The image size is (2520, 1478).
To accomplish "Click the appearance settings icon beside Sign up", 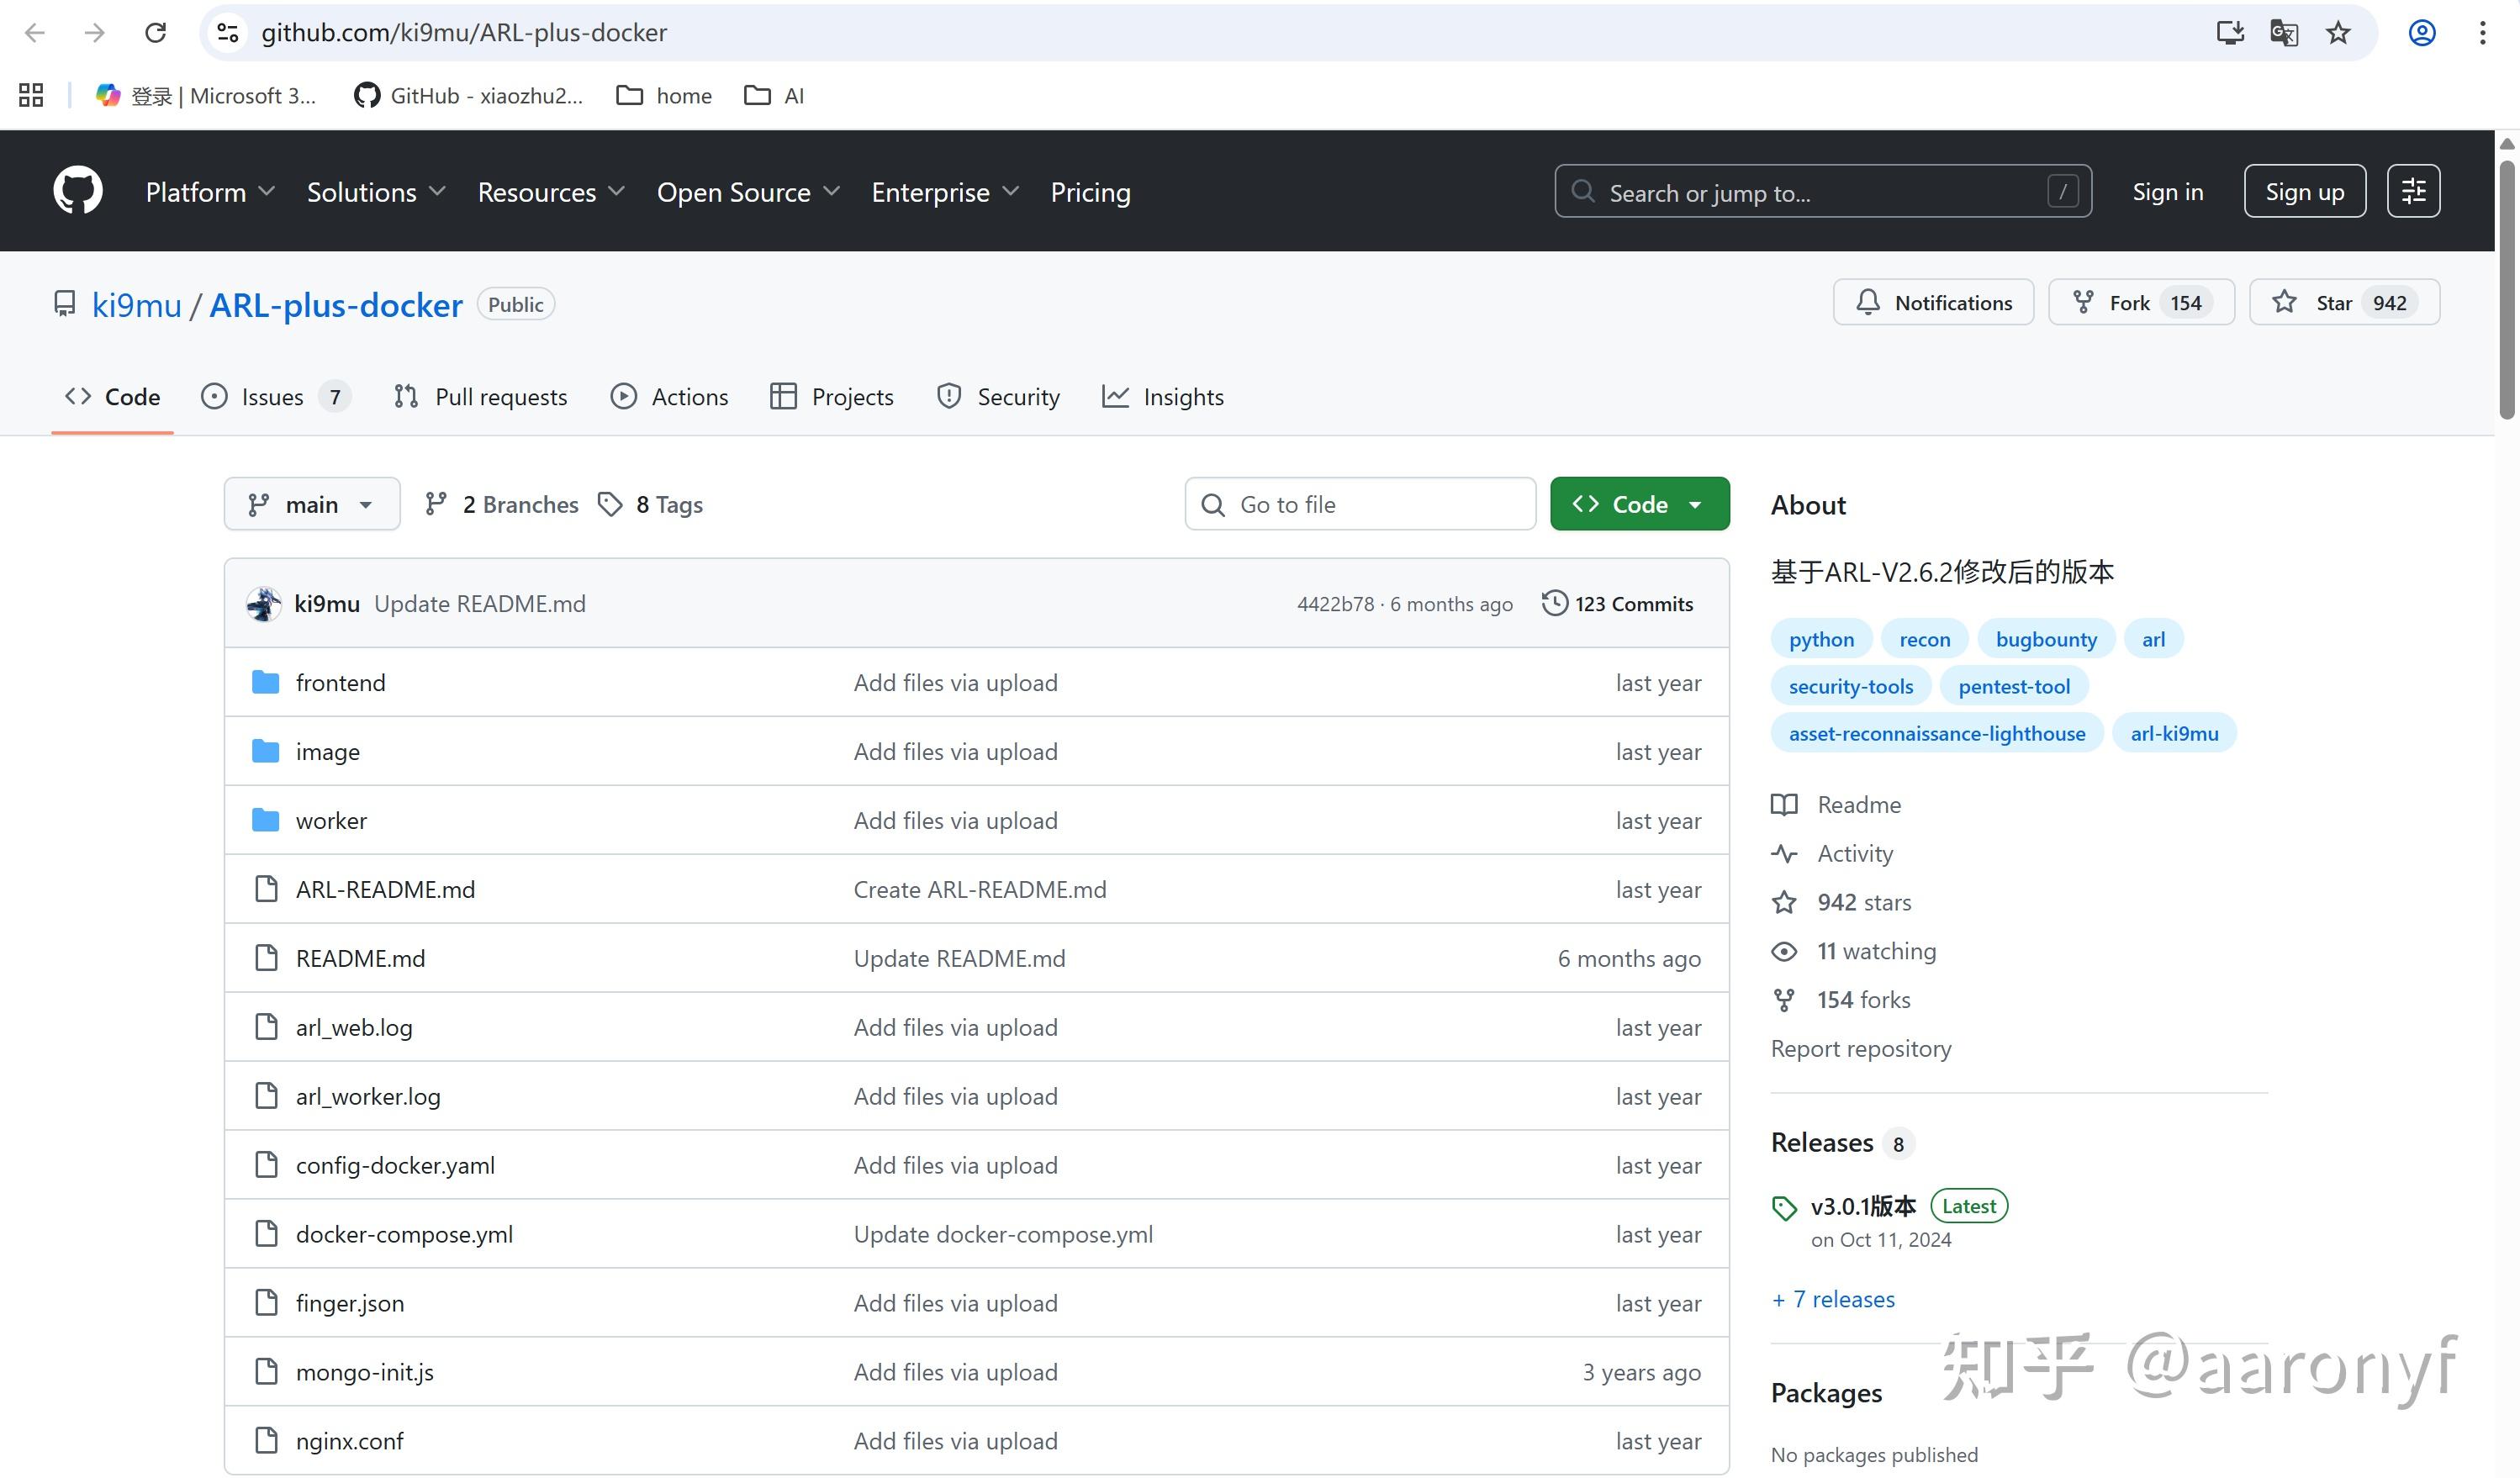I will (2413, 191).
